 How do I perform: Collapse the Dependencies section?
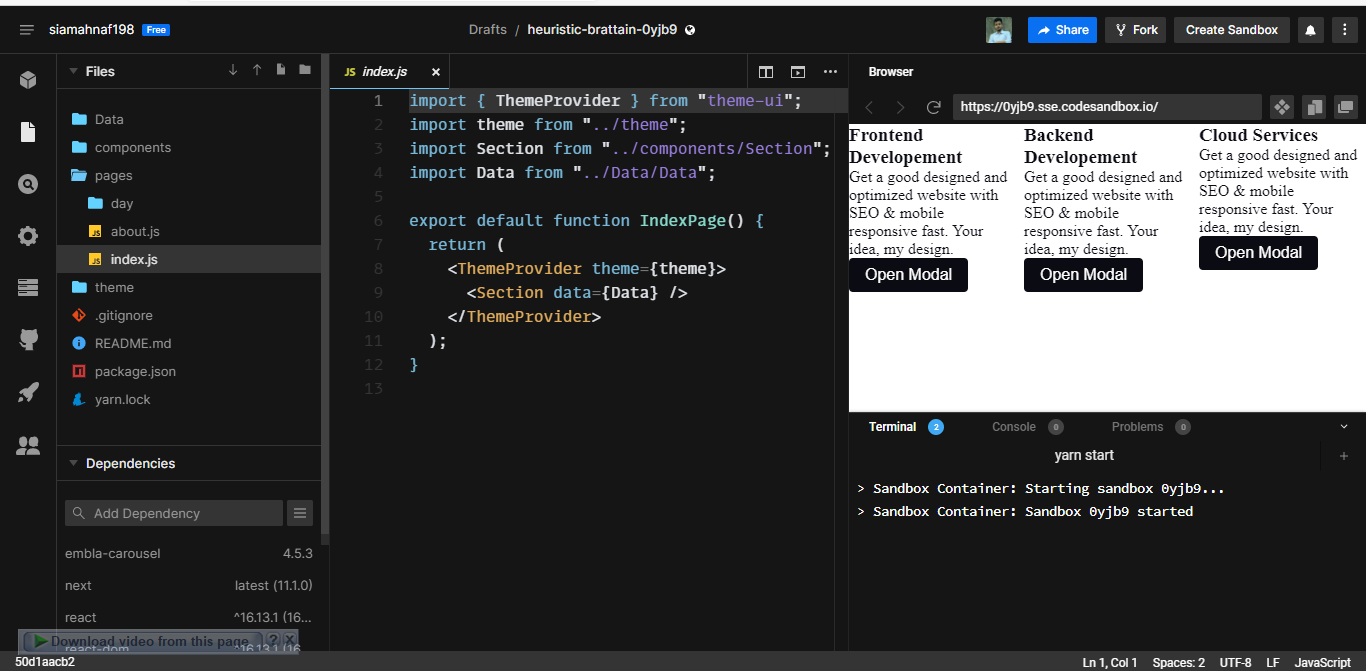pyautogui.click(x=73, y=463)
